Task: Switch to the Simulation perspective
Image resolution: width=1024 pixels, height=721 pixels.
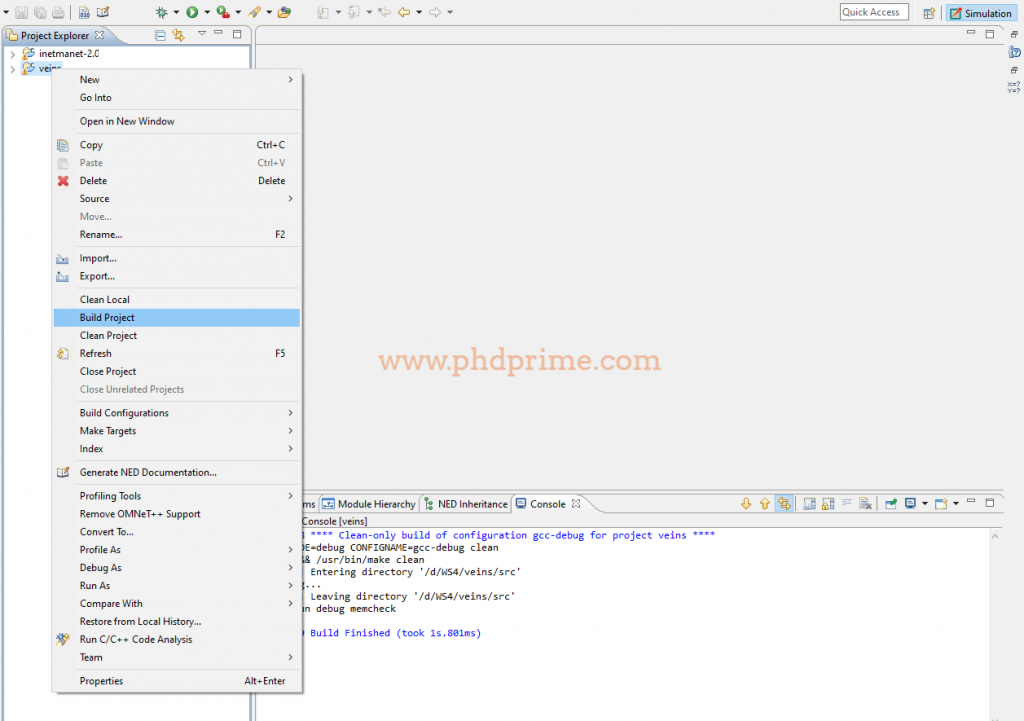Action: (980, 13)
